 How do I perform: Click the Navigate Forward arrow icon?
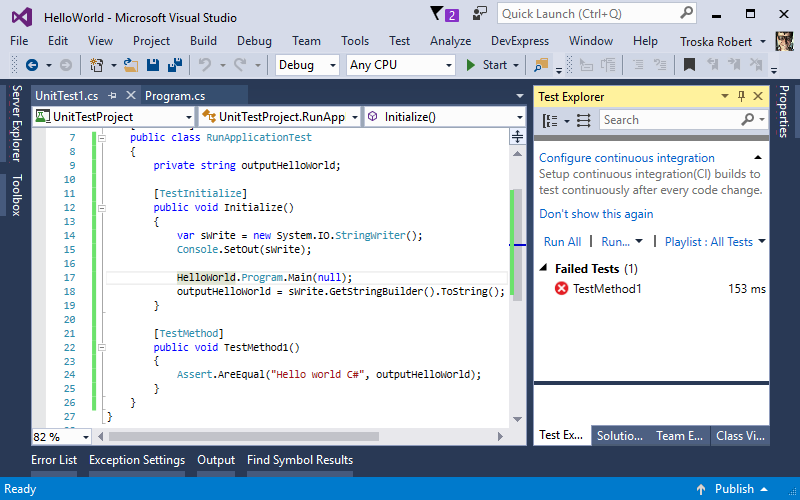[66, 65]
